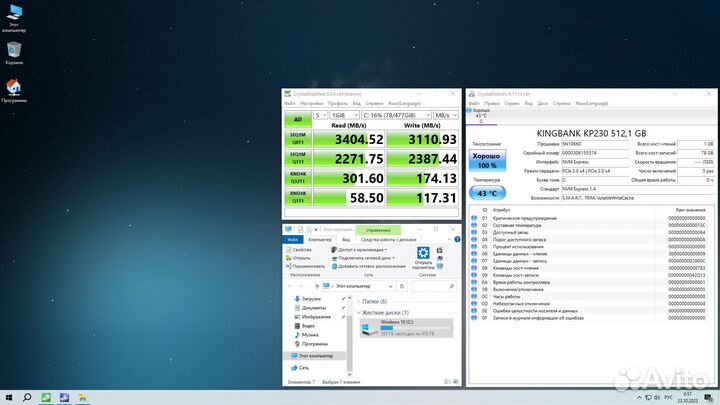This screenshot has height=405, width=720.
Task: Open Диск menu in CrystalDiskInfo
Action: pyautogui.click(x=543, y=104)
